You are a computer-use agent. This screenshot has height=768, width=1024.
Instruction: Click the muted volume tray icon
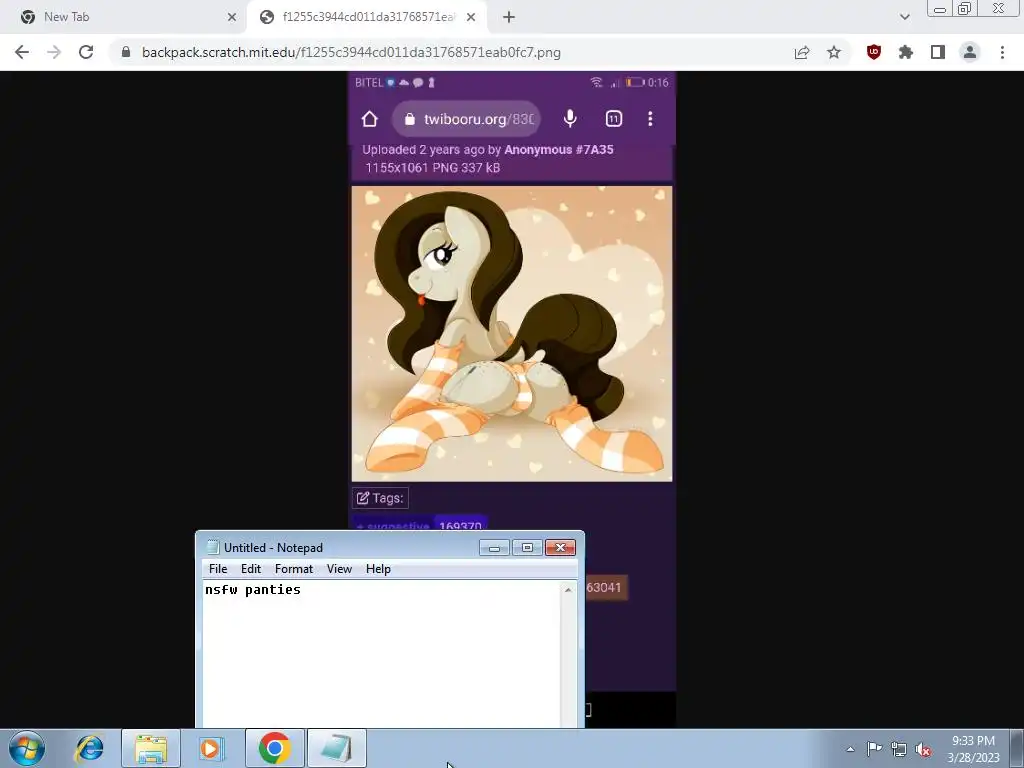pos(923,749)
